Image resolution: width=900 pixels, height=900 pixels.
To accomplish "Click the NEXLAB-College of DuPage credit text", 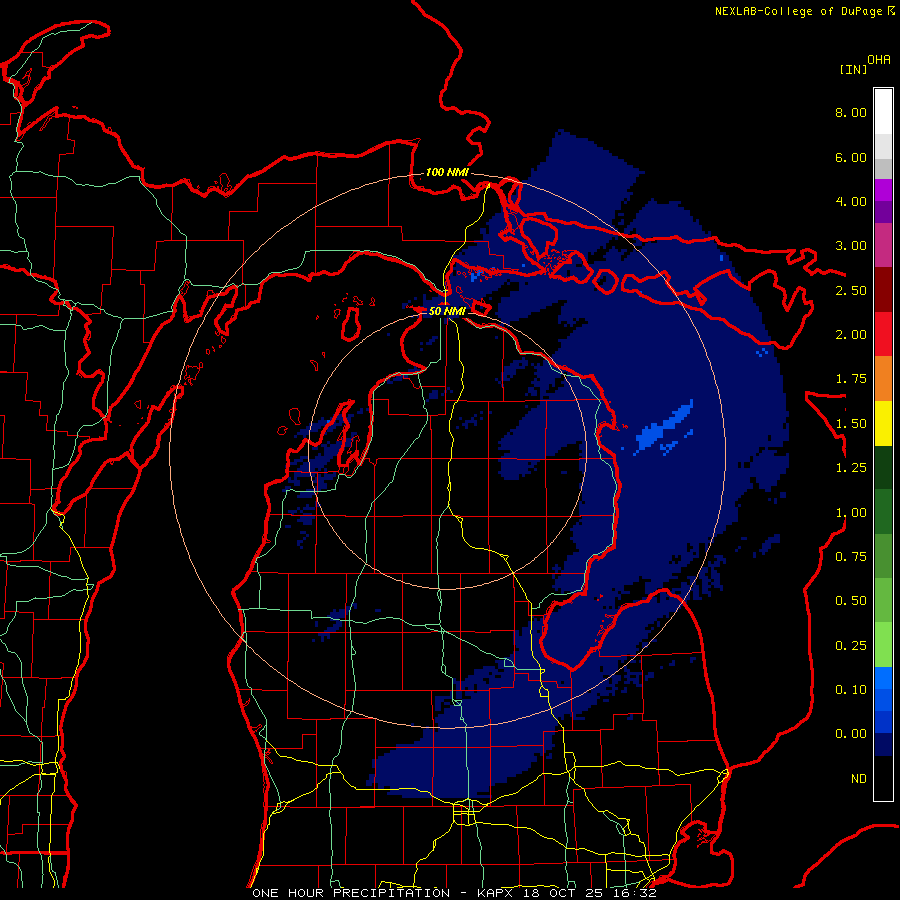I will click(798, 11).
